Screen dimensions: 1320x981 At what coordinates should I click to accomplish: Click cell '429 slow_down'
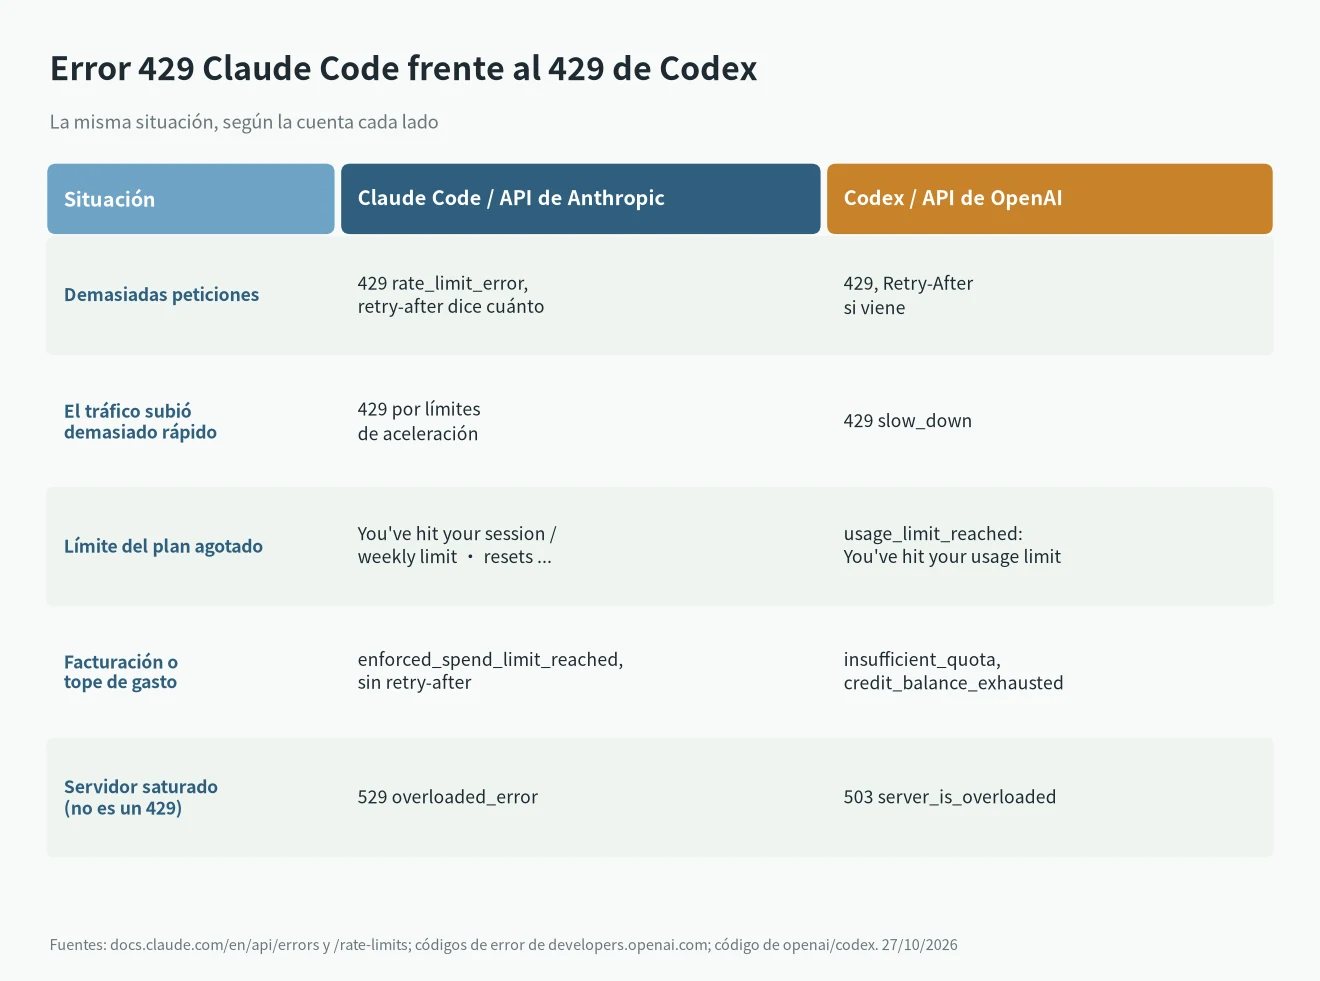tap(907, 421)
